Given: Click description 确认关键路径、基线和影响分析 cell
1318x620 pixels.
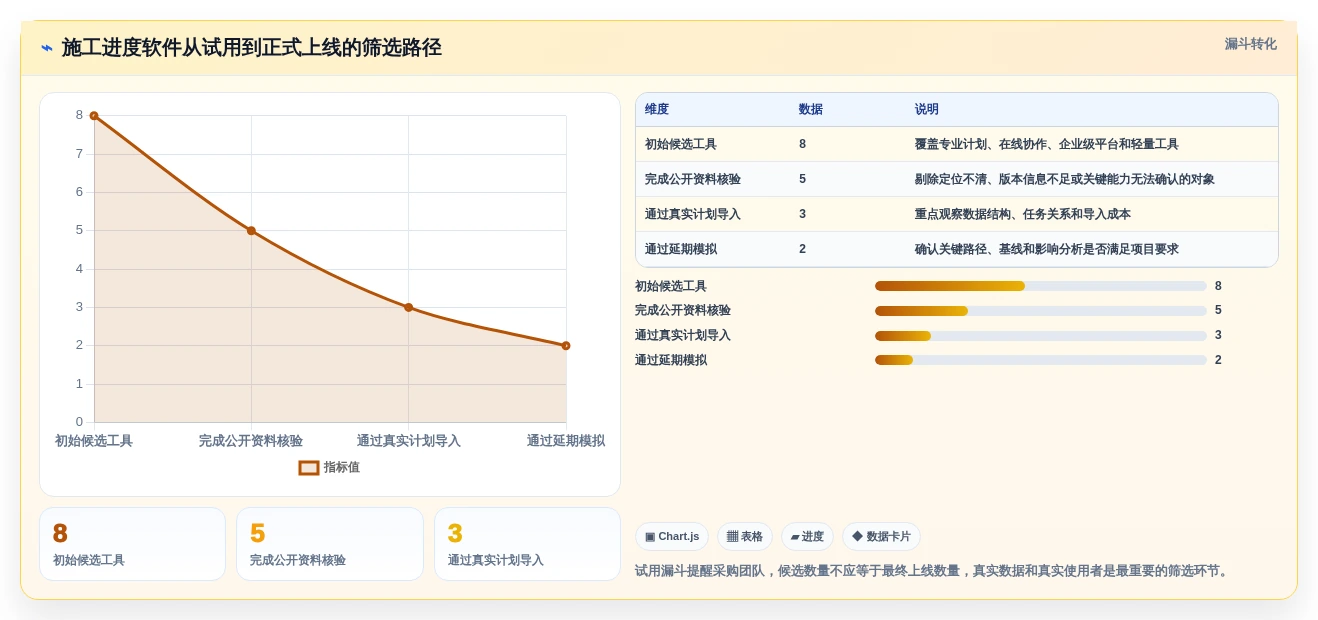Looking at the screenshot, I should [1047, 250].
